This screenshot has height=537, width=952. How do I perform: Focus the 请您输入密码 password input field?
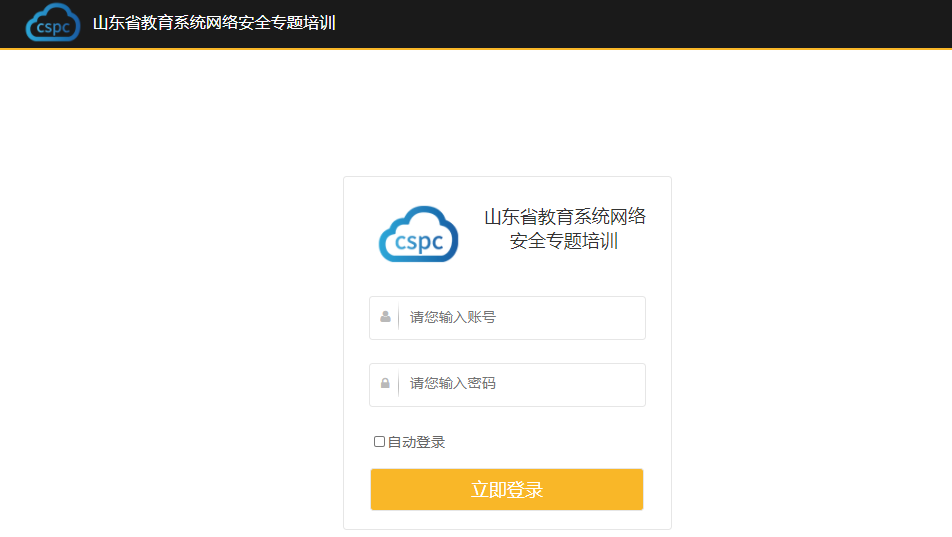(x=507, y=385)
